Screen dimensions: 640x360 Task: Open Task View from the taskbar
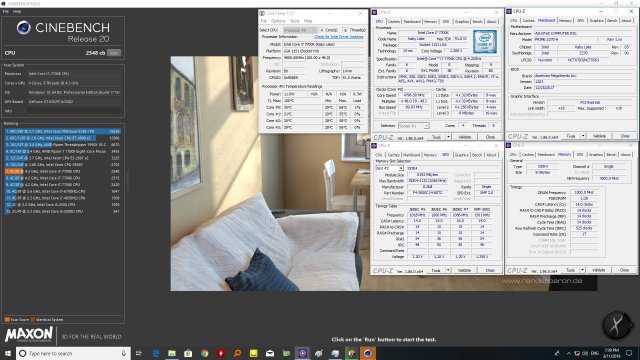pos(139,353)
